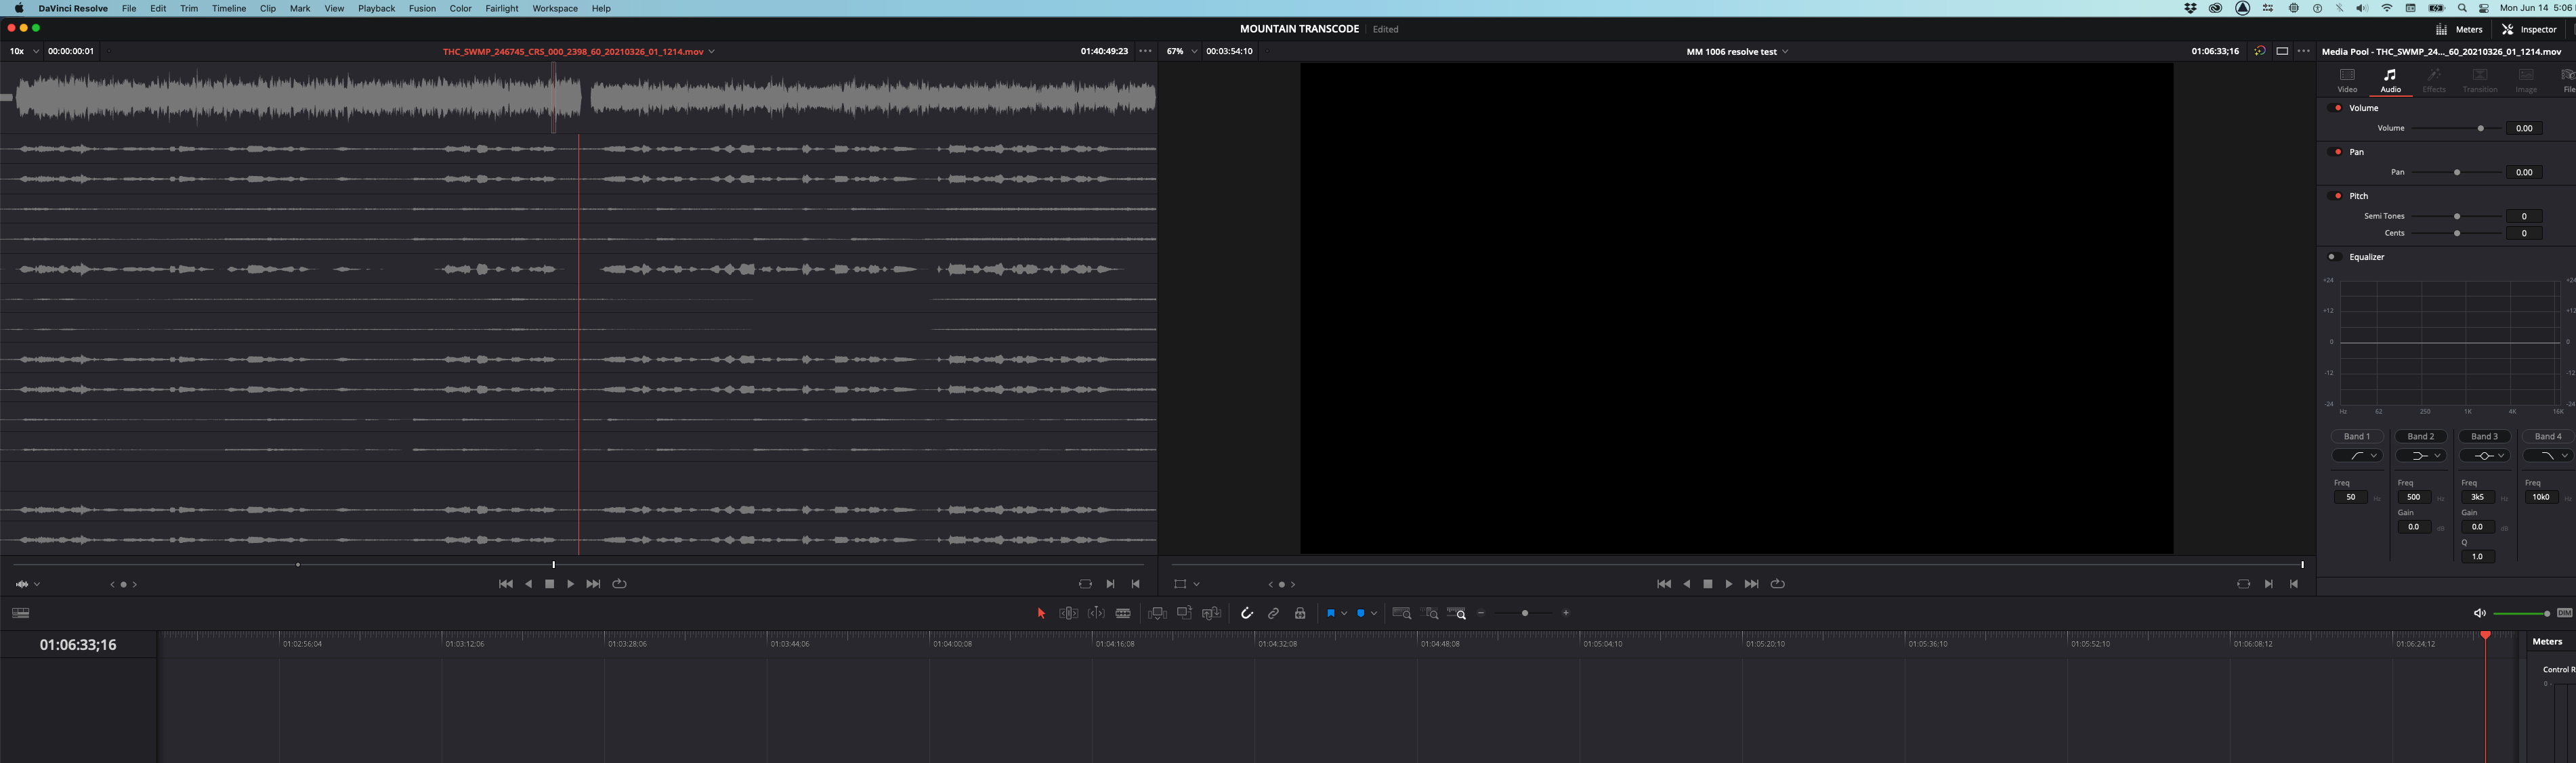Play the source viewer clip

coord(571,584)
